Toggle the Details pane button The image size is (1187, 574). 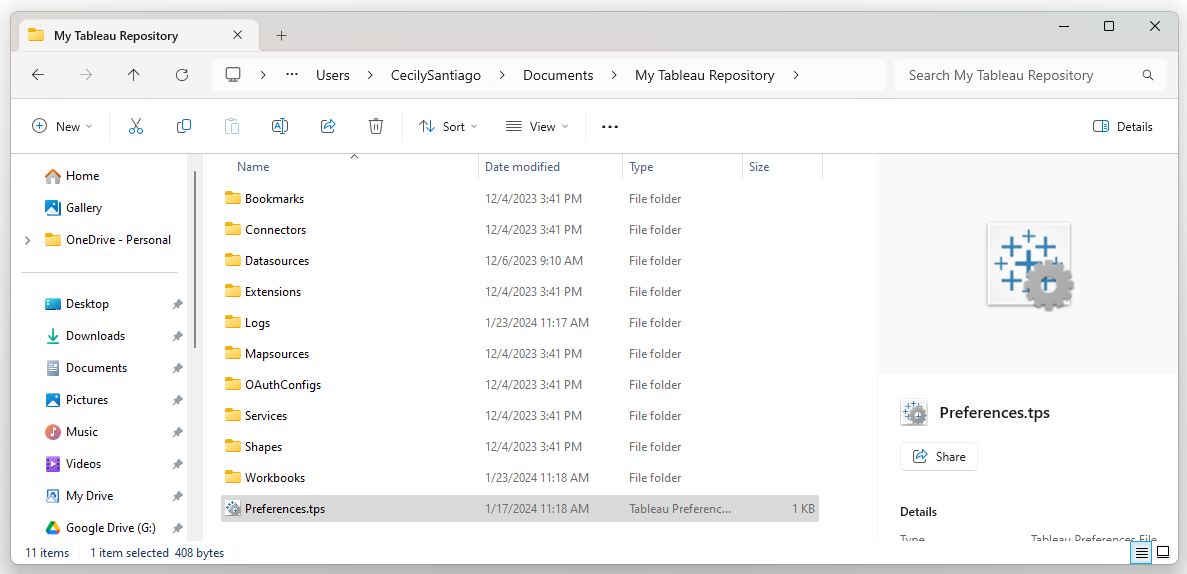click(1123, 126)
